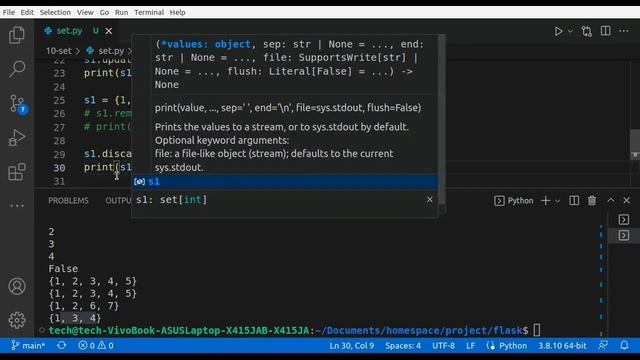Open more editor actions menu
This screenshot has width=640, height=360.
point(624,31)
